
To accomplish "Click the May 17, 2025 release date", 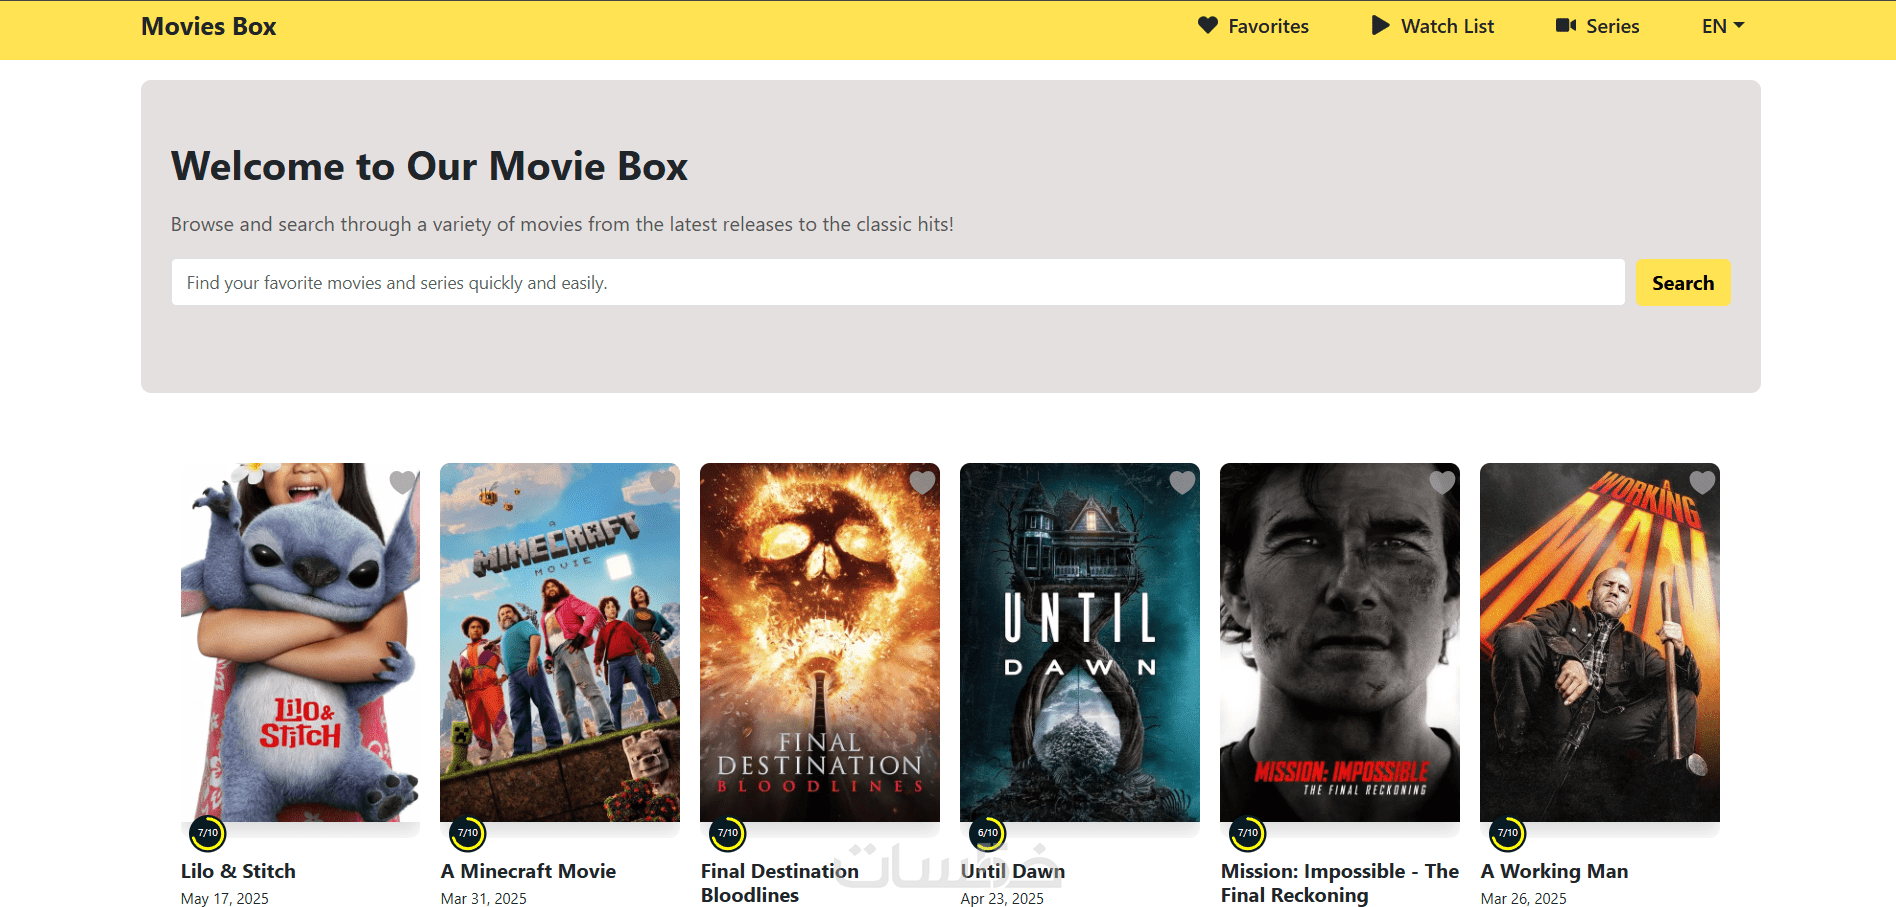I will 225,898.
